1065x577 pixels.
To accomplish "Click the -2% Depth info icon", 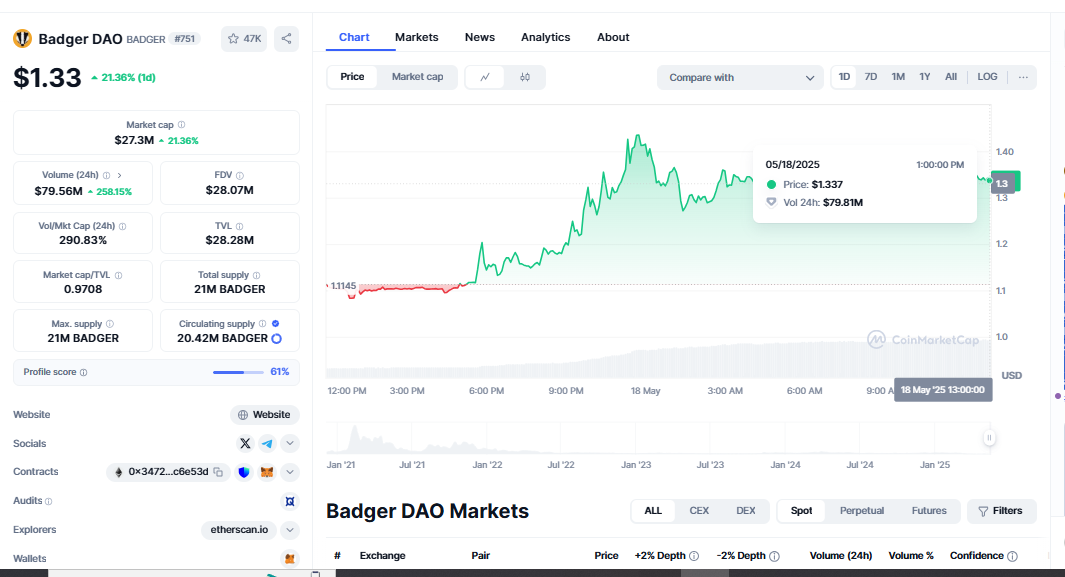I will coord(774,556).
